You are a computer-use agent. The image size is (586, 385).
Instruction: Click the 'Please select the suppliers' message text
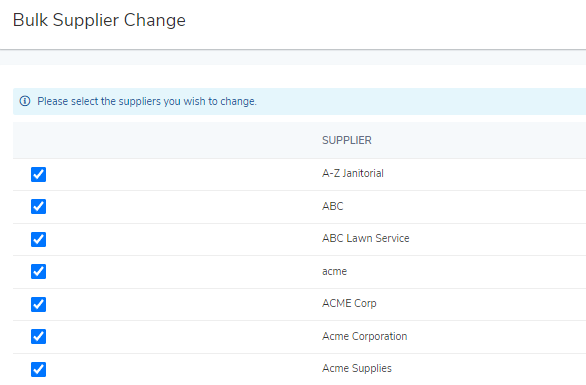tap(147, 101)
